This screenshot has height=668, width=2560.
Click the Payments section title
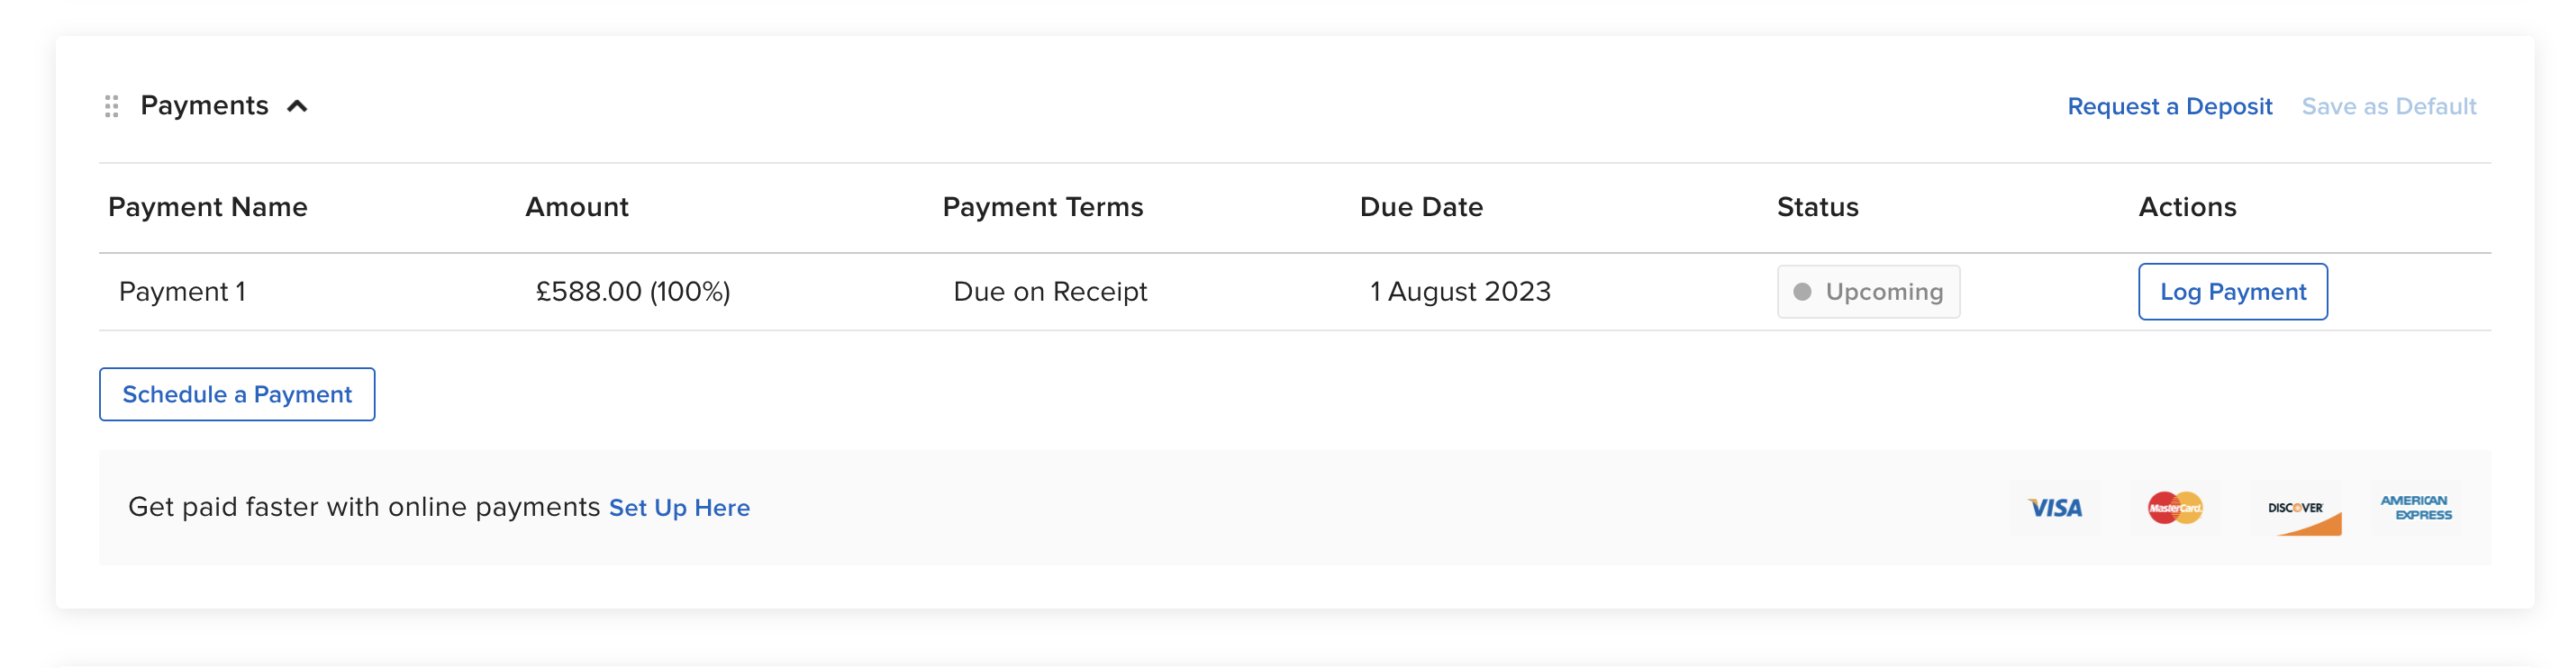[x=204, y=106]
